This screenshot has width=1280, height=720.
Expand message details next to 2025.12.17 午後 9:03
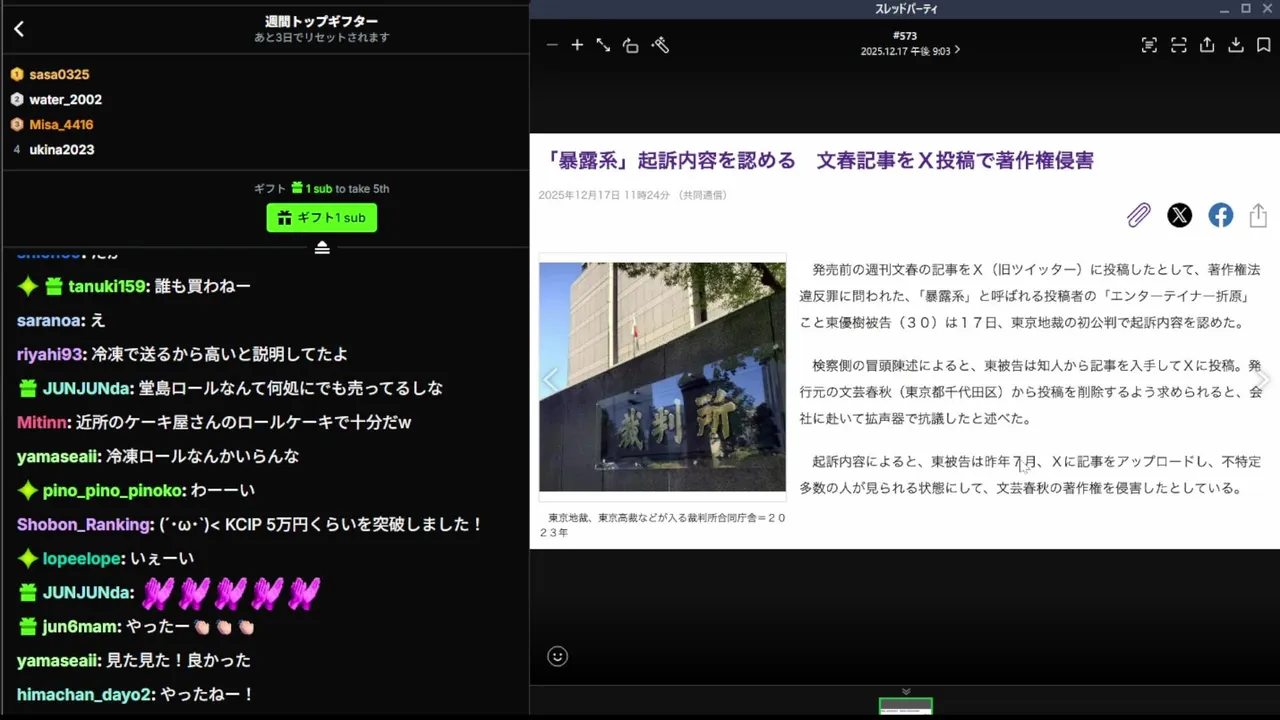[x=957, y=50]
